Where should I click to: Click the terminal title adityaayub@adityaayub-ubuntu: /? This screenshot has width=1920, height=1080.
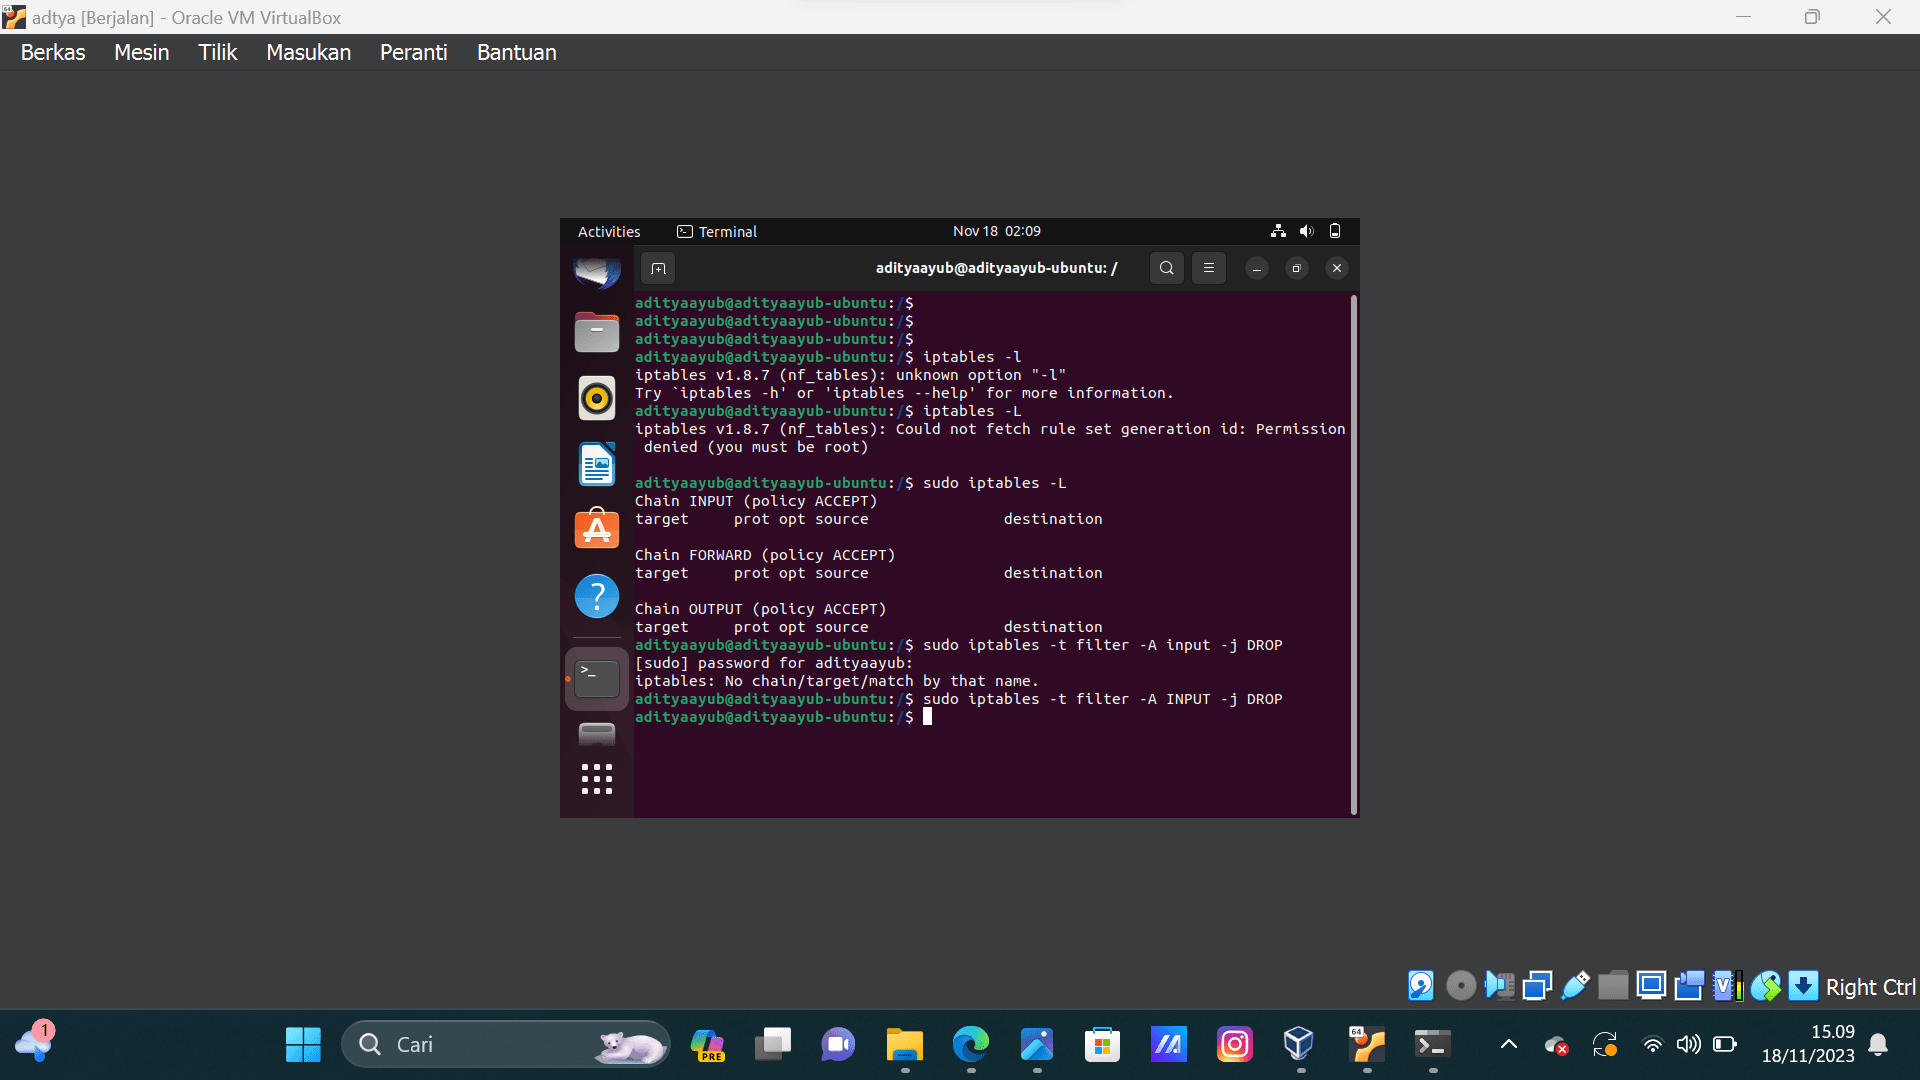click(996, 268)
